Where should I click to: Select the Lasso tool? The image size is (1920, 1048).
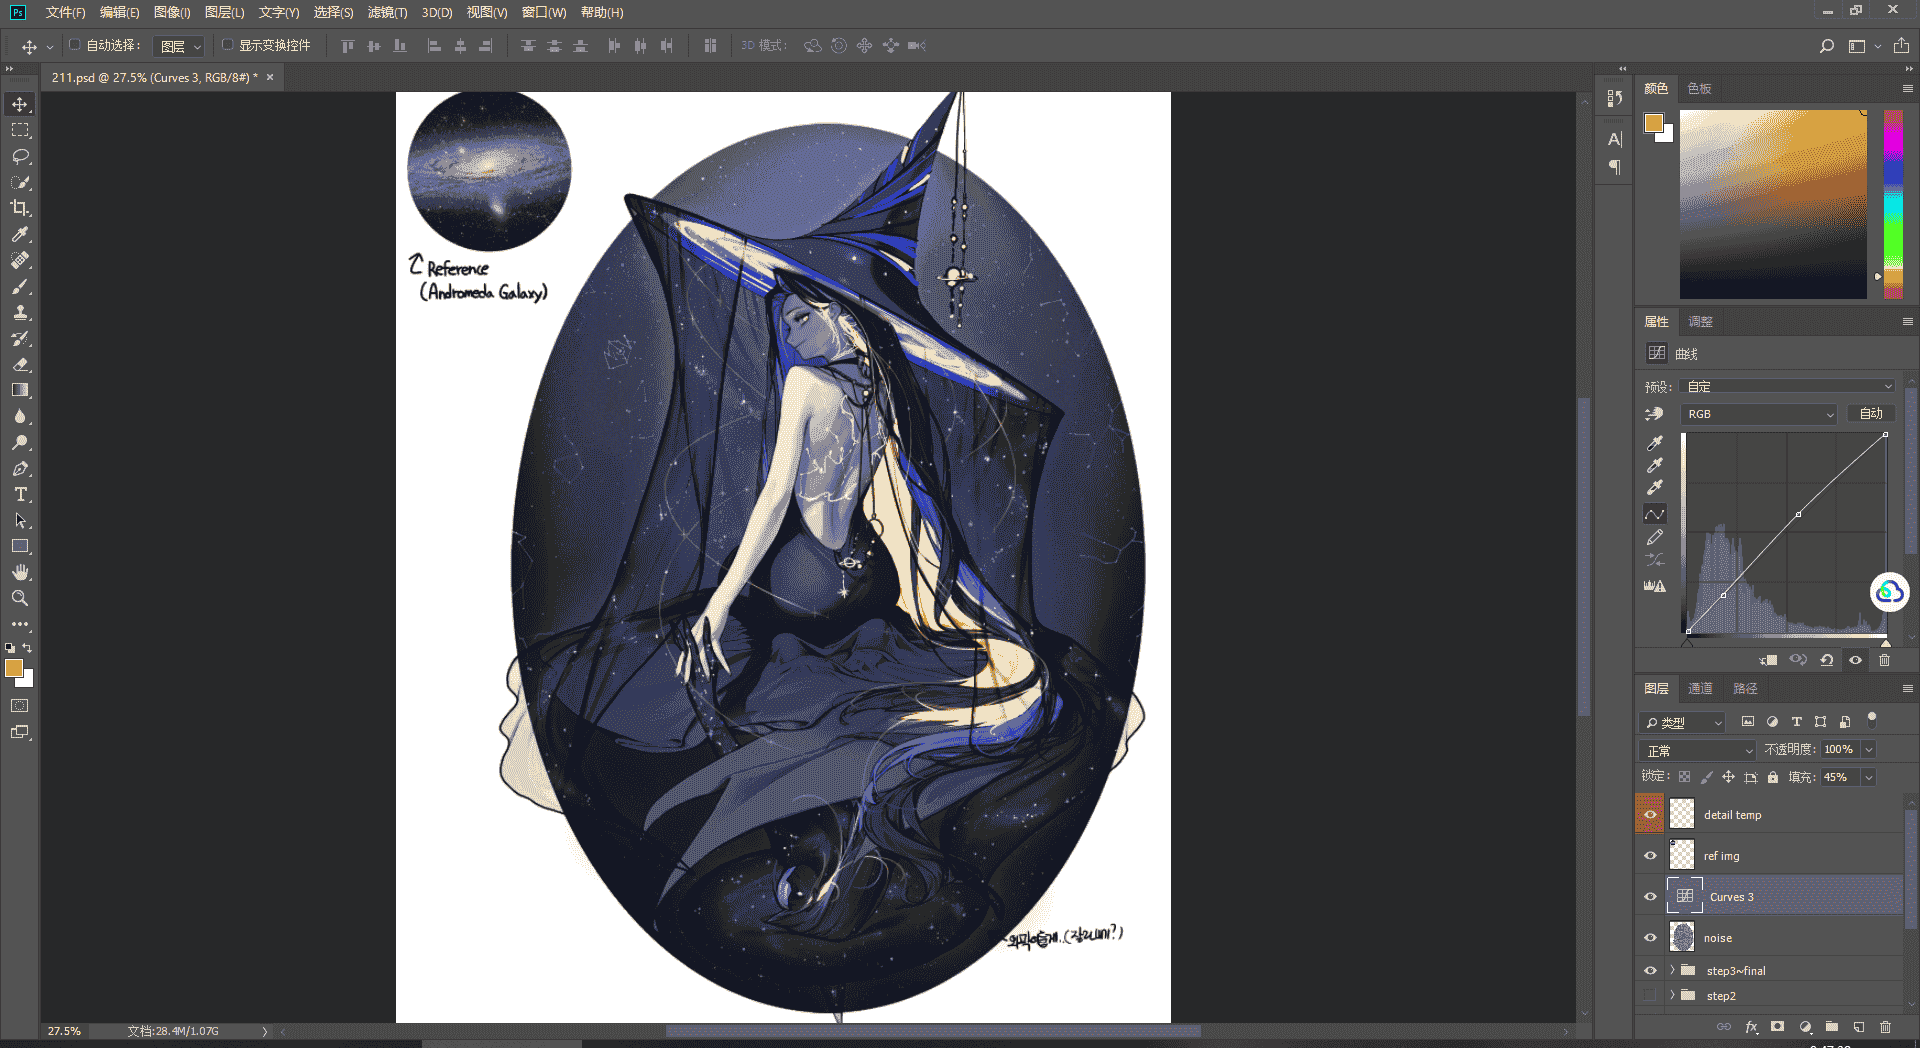point(20,156)
